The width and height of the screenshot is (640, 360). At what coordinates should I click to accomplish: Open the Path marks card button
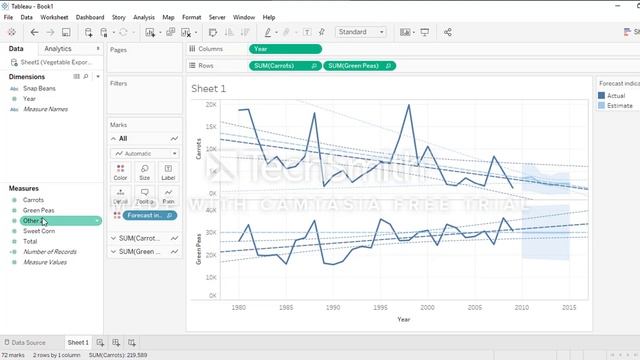point(168,196)
